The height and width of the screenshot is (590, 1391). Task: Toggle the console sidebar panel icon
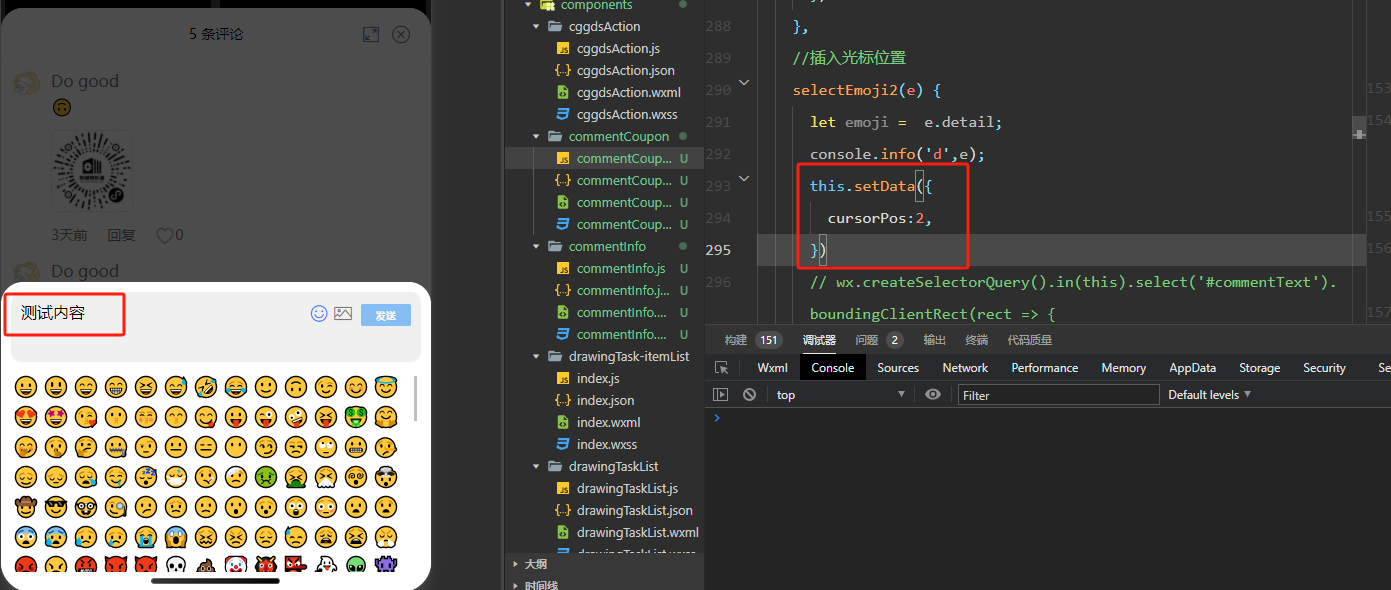(720, 395)
